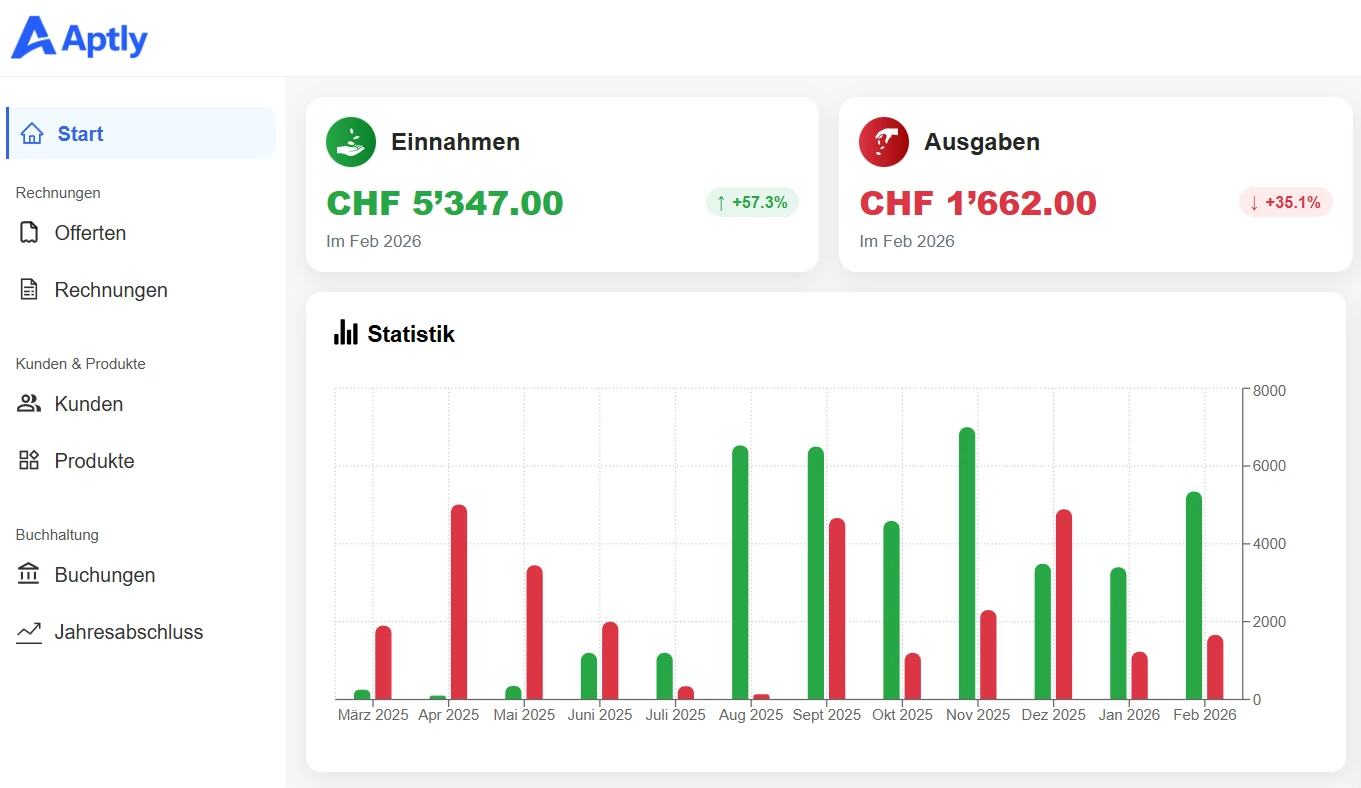Open Buchungen under Buchhaltung

click(x=105, y=575)
